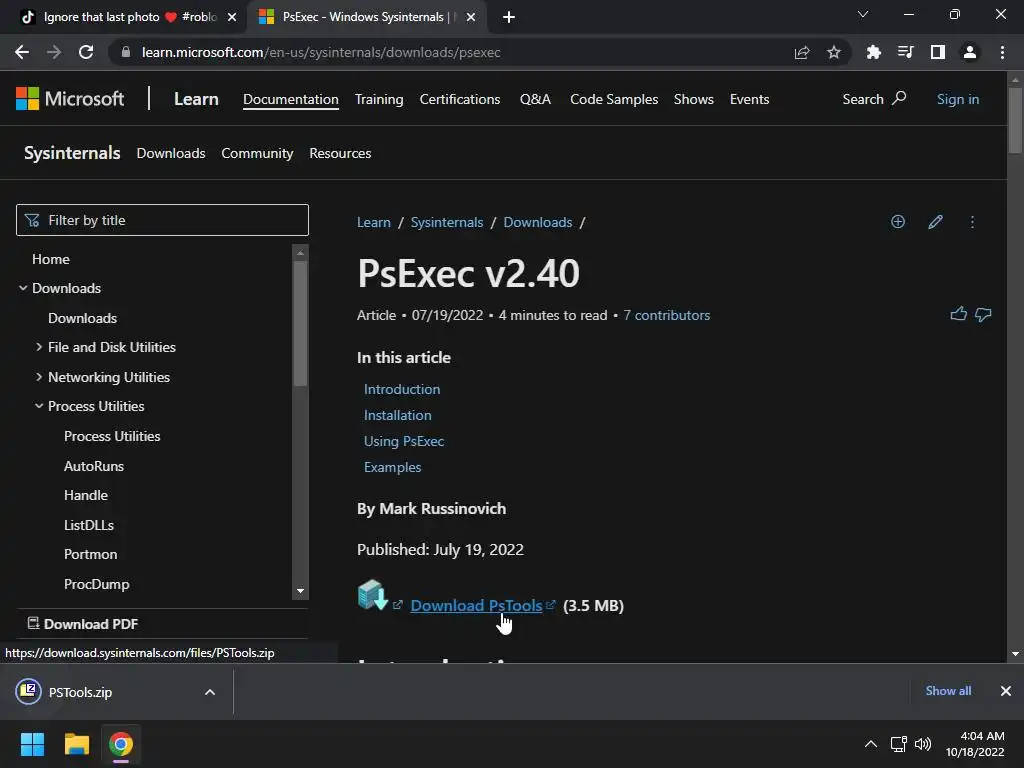The width and height of the screenshot is (1024, 768).
Task: Click the Microsoft logo
Action: (70, 99)
